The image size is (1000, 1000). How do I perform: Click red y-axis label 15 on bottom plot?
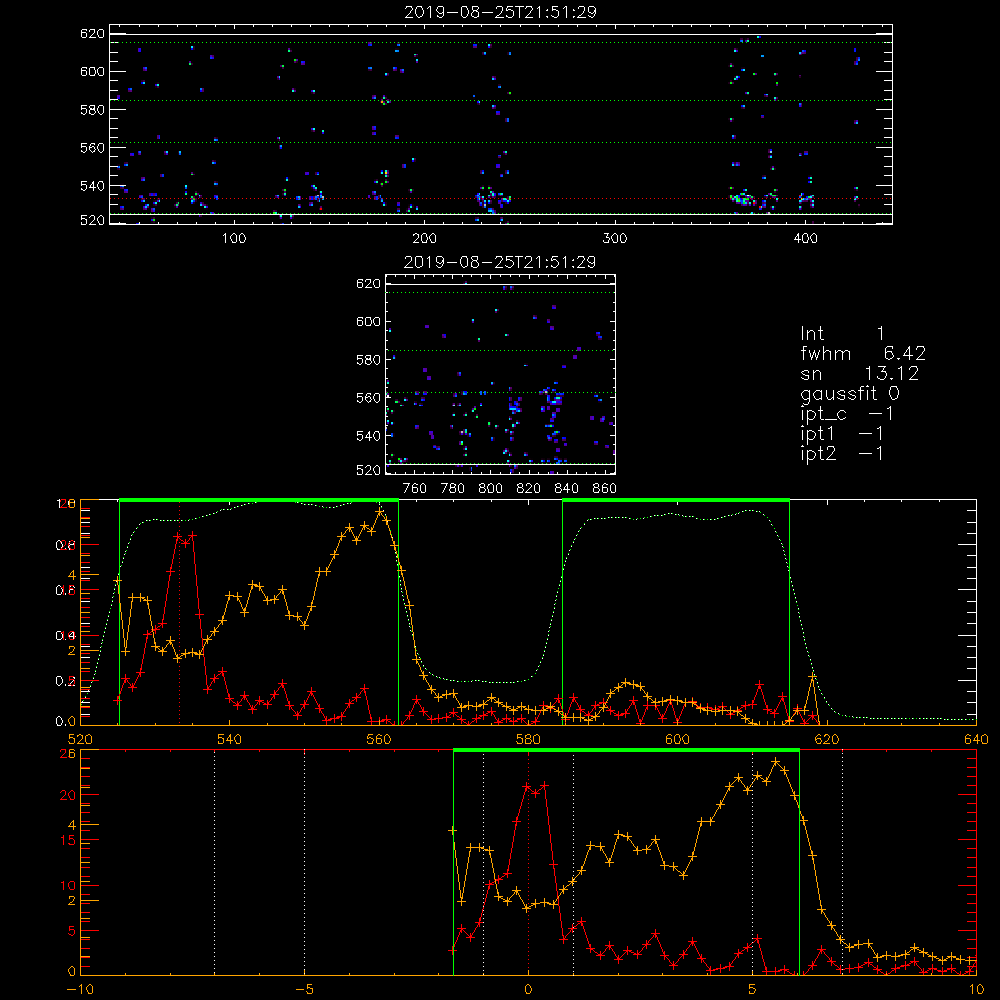(67, 841)
